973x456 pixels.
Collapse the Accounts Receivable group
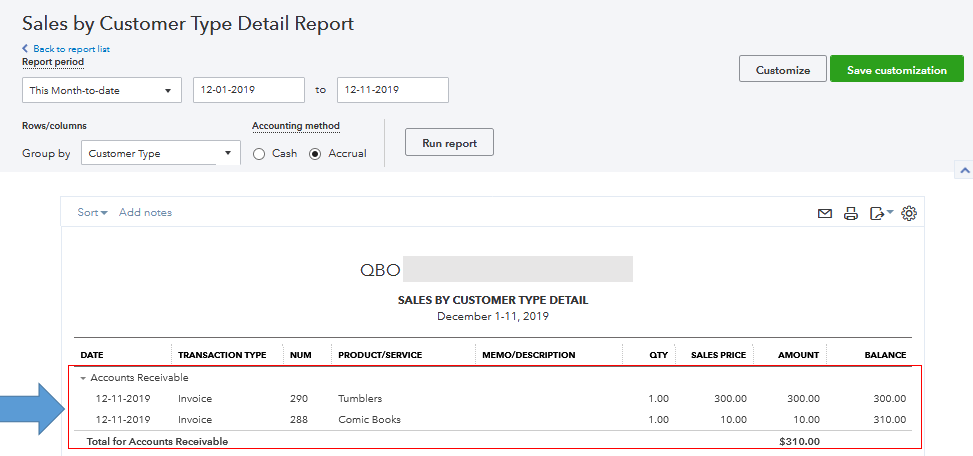click(x=83, y=378)
